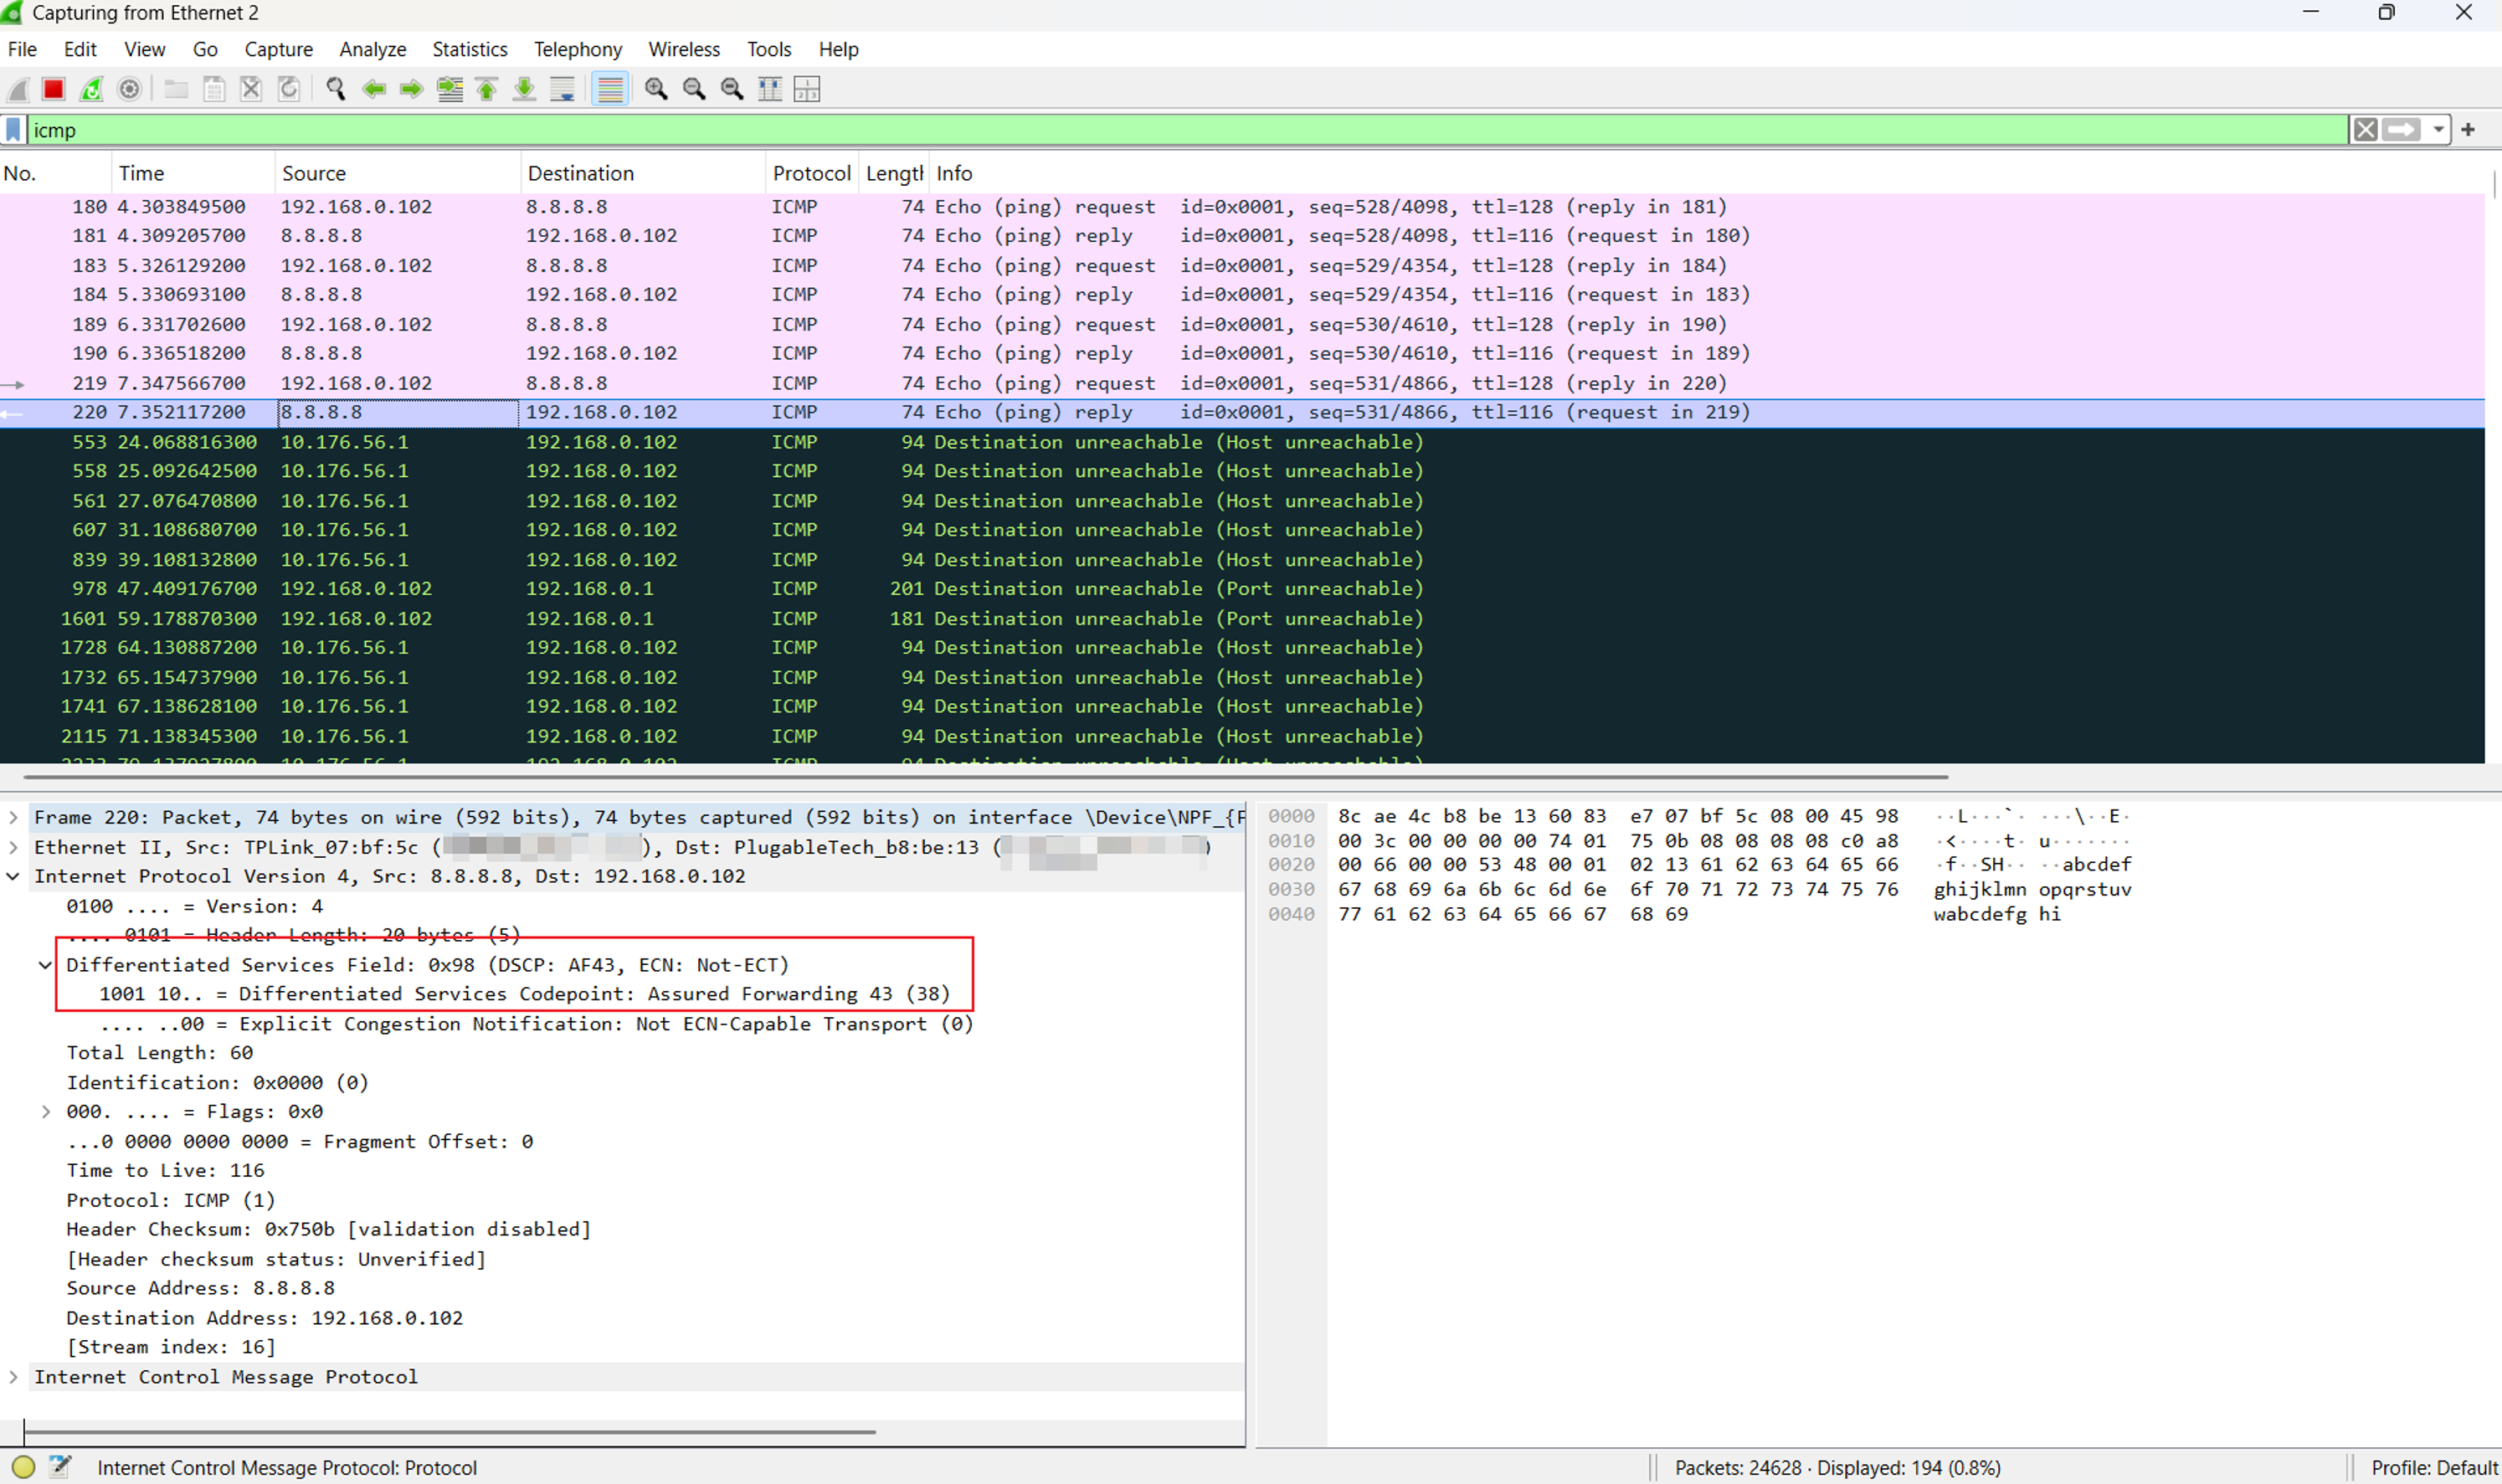The width and height of the screenshot is (2502, 1484).
Task: Go forward in packet history
Action: click(x=411, y=89)
